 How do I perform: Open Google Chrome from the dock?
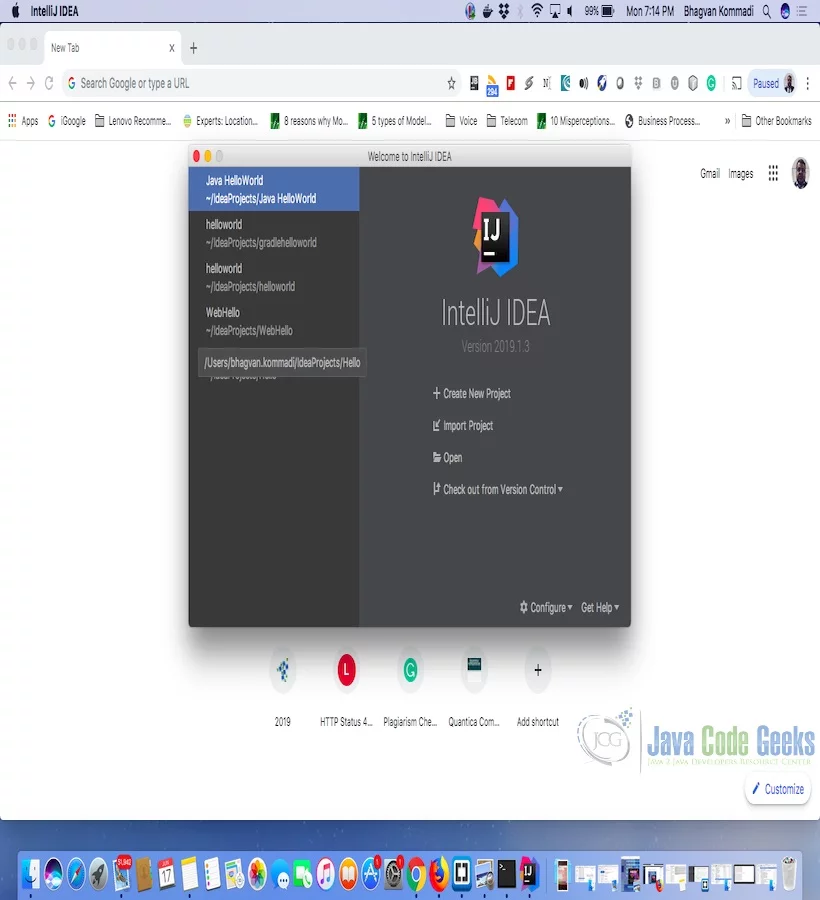coord(417,874)
